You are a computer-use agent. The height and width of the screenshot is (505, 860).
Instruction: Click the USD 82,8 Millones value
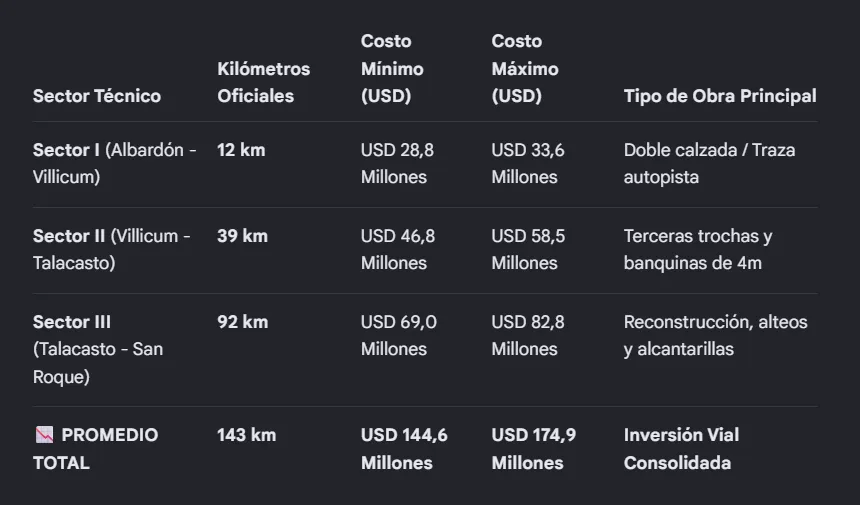pyautogui.click(x=528, y=336)
